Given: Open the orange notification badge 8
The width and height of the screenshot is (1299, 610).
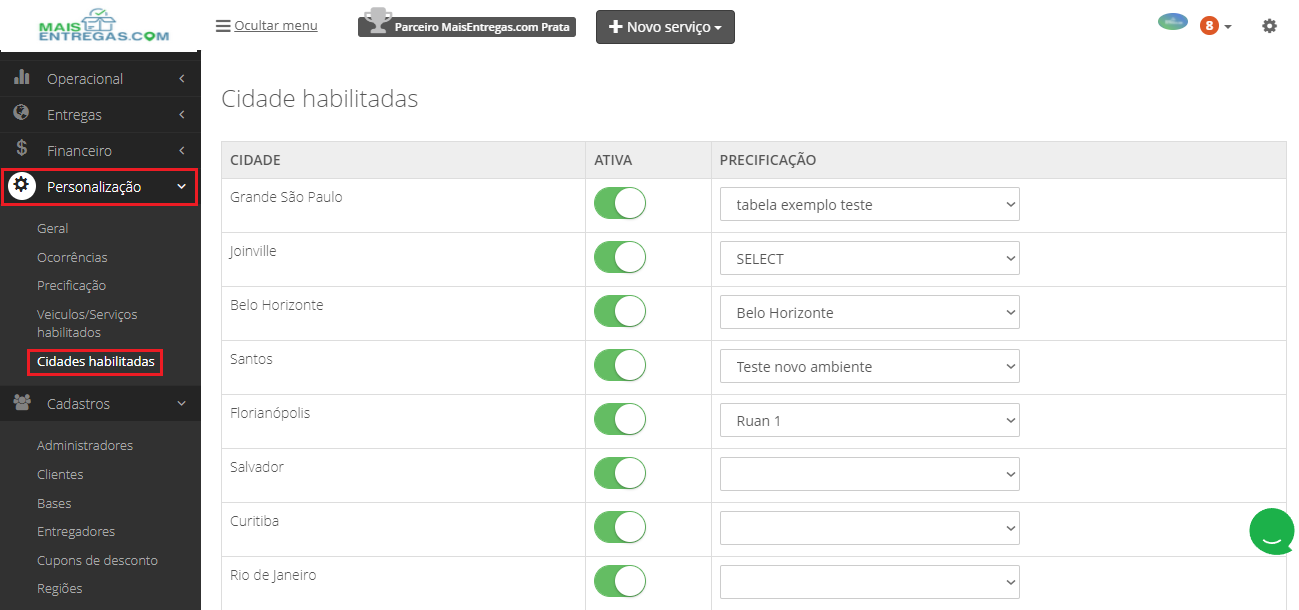Looking at the screenshot, I should tap(1209, 26).
